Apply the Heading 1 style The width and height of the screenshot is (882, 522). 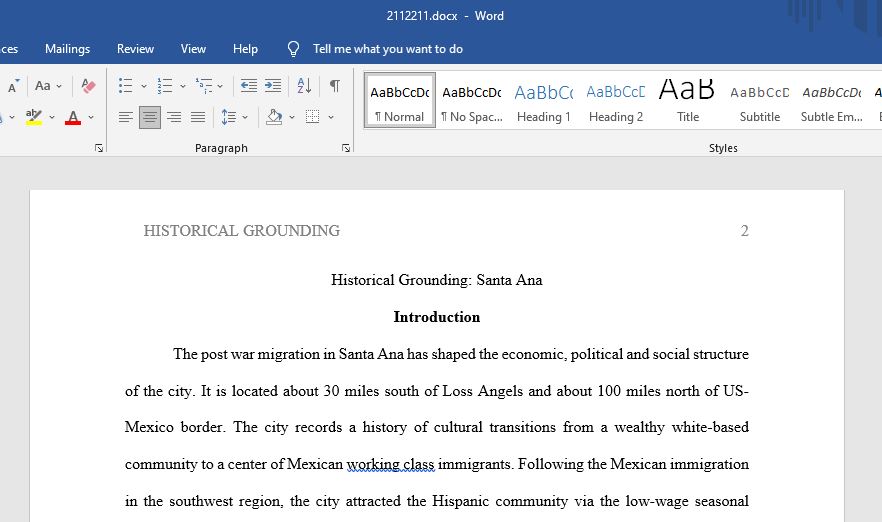click(x=543, y=101)
